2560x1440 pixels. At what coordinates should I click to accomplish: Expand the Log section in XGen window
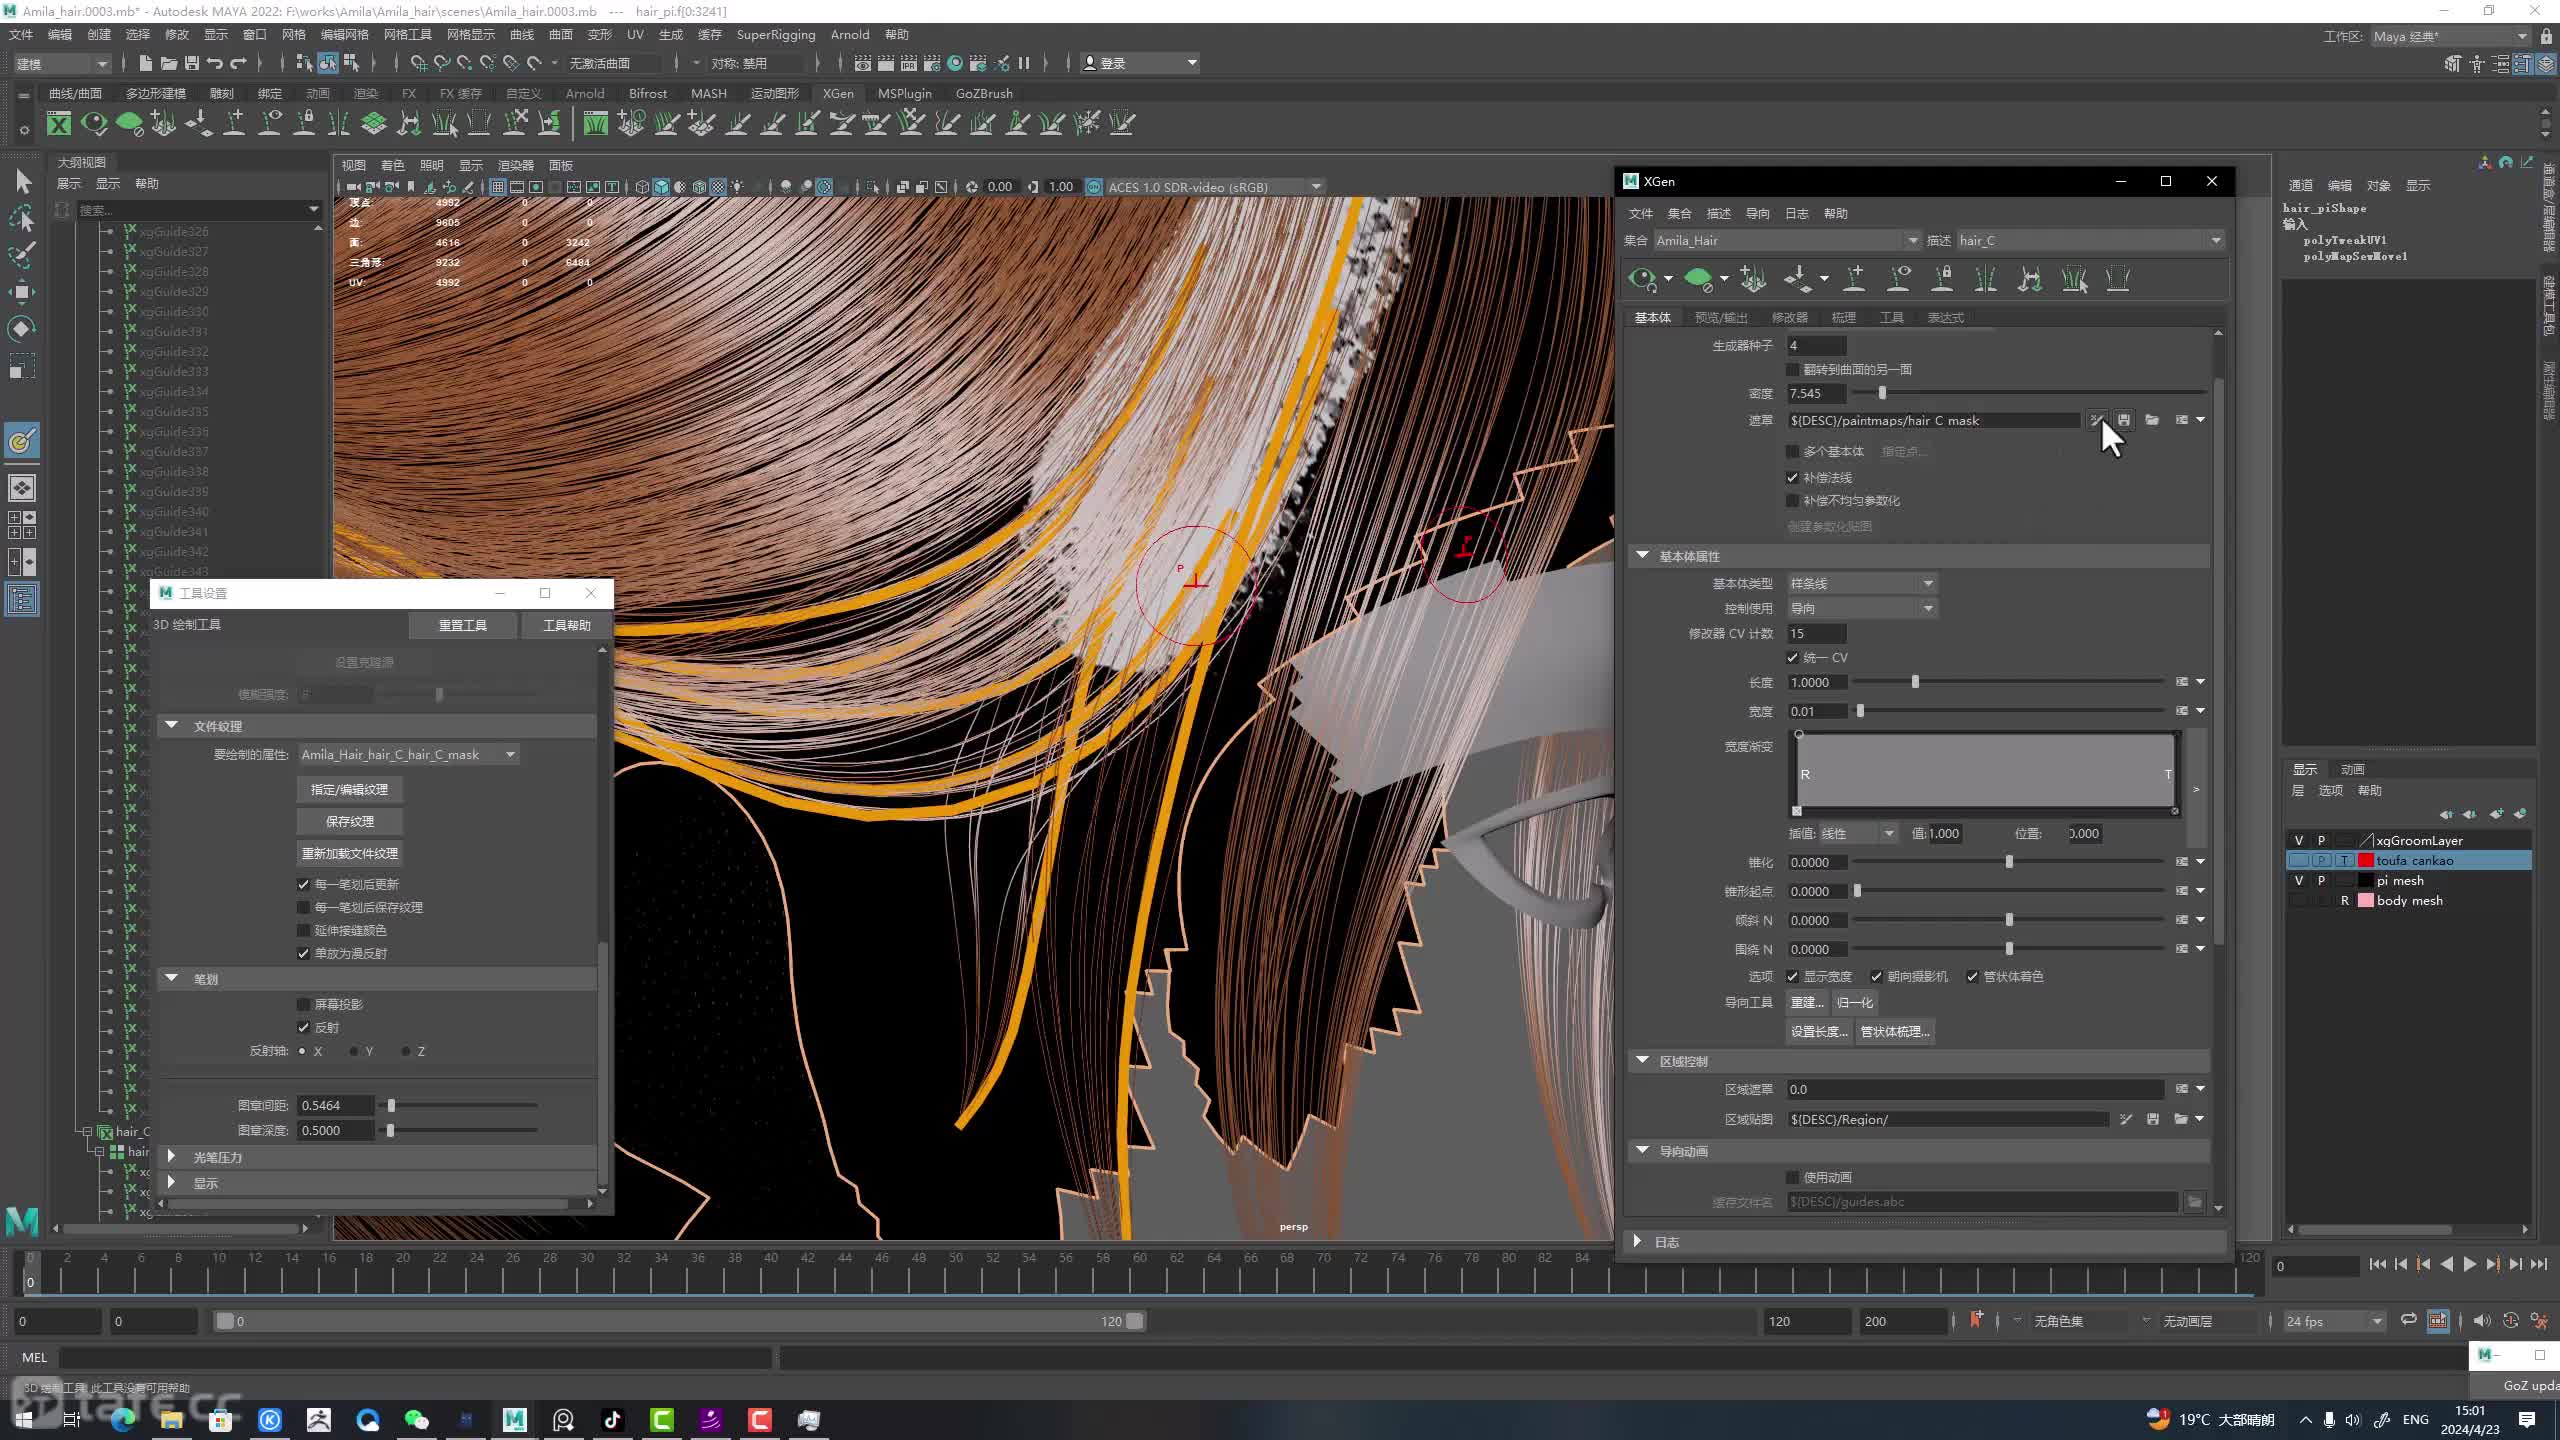[x=1637, y=1242]
